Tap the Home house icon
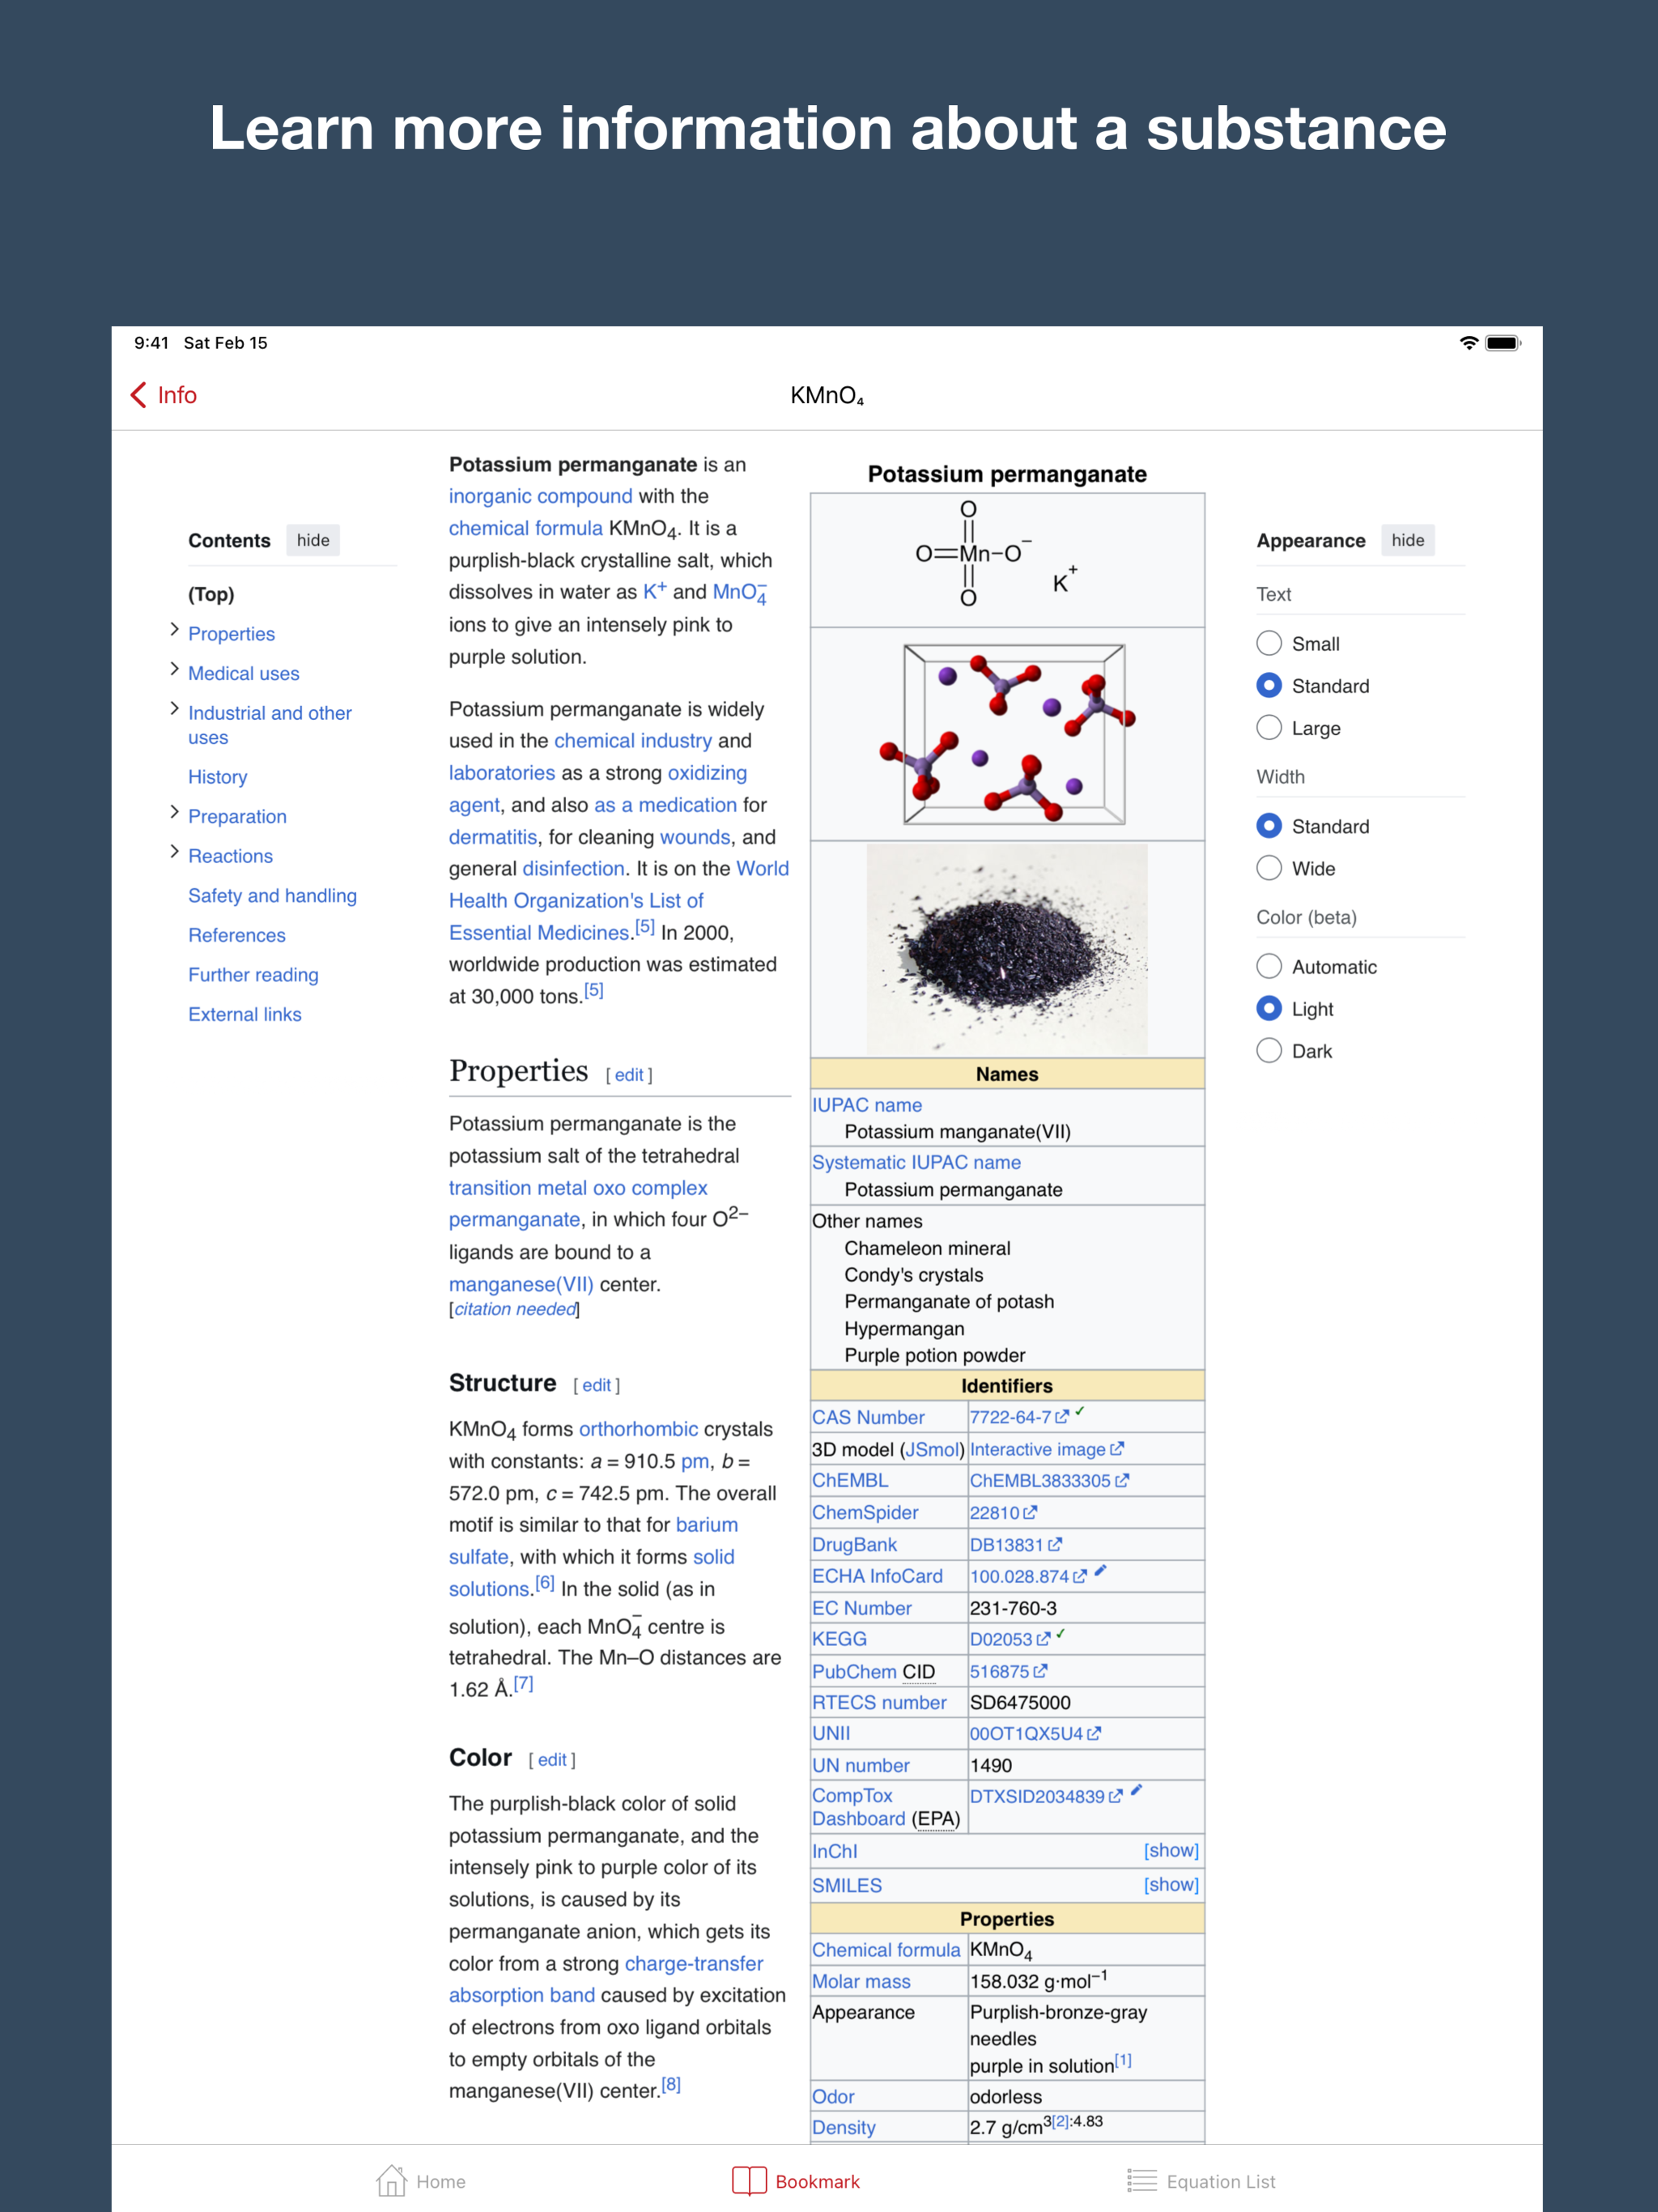The width and height of the screenshot is (1658, 2212). tap(391, 2180)
